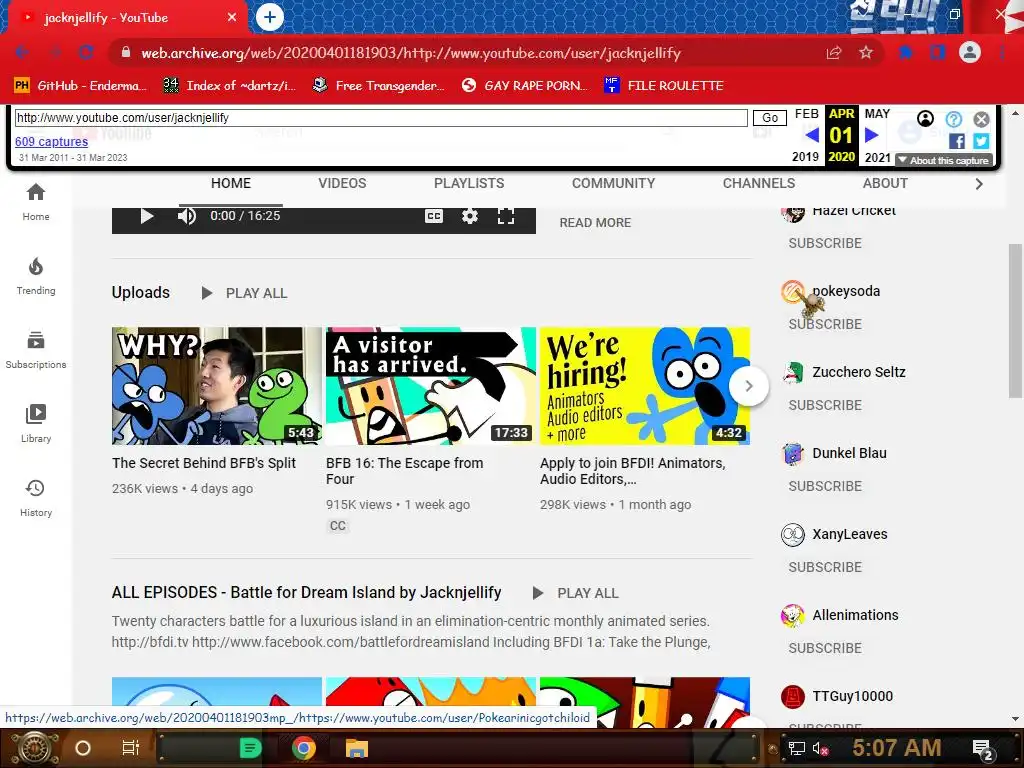Subscribe to Dunkel Blau
The height and width of the screenshot is (768, 1024).
coord(825,487)
